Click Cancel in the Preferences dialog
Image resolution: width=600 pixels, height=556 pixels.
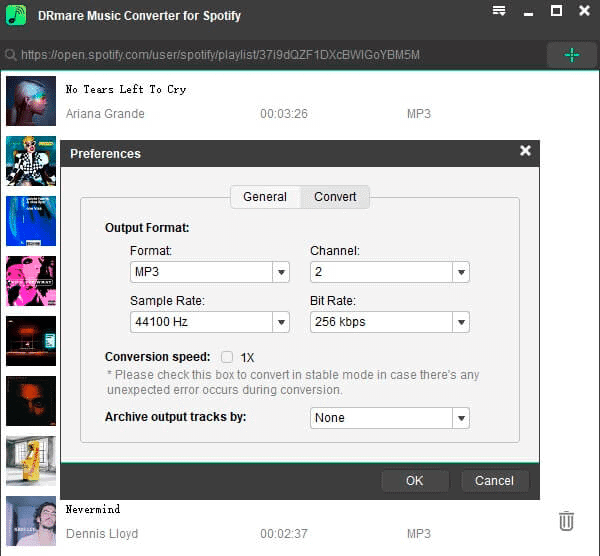click(x=494, y=481)
